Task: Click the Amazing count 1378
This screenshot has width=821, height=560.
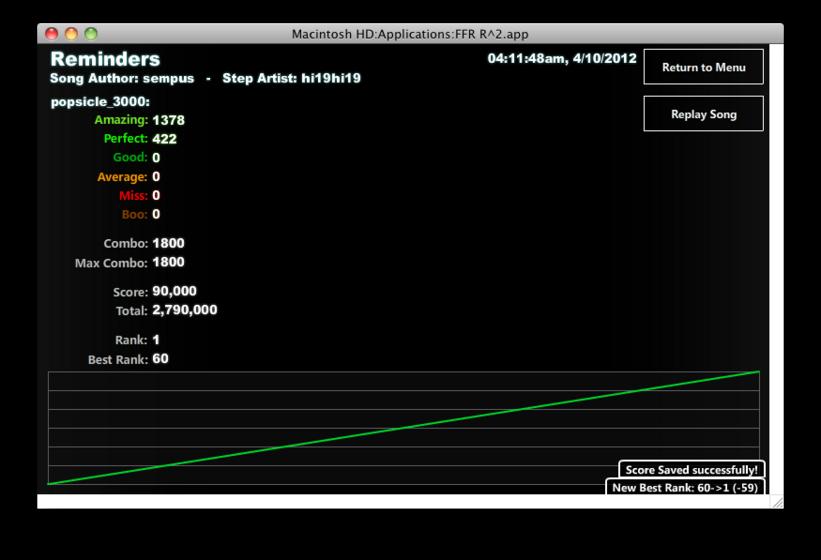Action: [168, 120]
